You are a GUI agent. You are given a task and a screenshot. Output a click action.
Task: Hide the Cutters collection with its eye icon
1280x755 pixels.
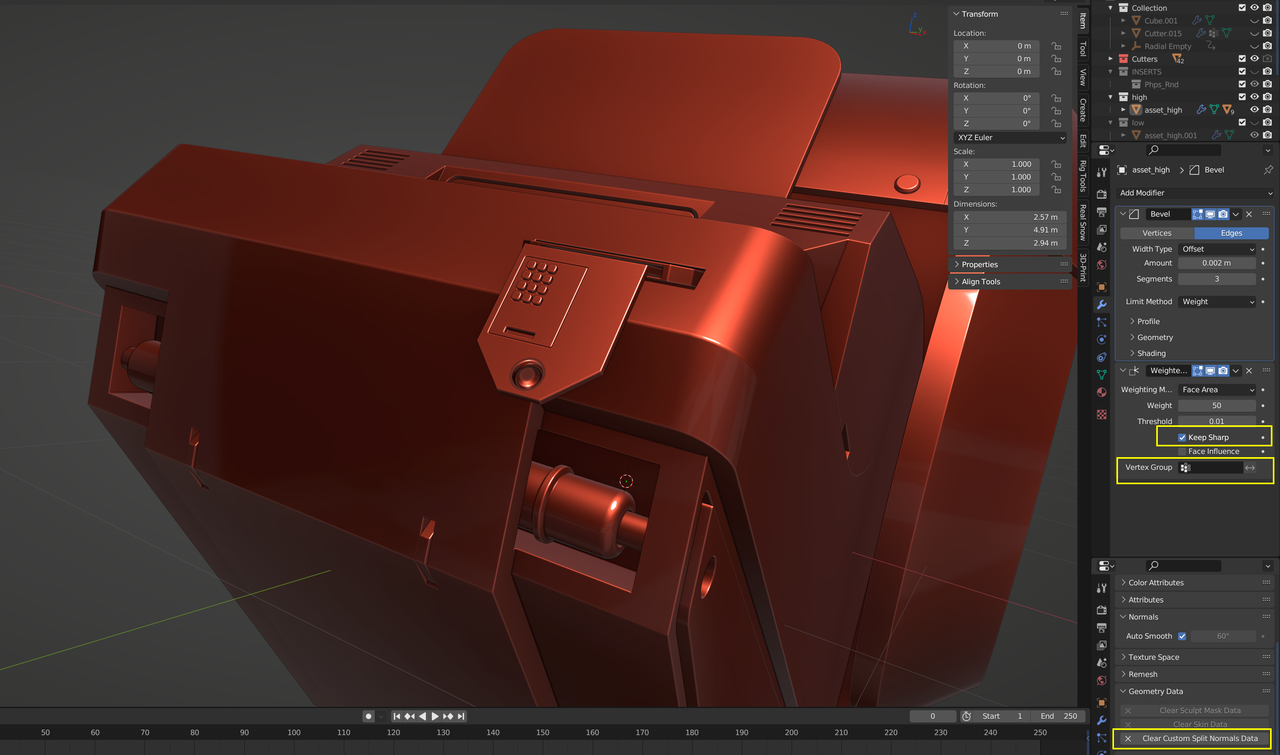click(1254, 59)
